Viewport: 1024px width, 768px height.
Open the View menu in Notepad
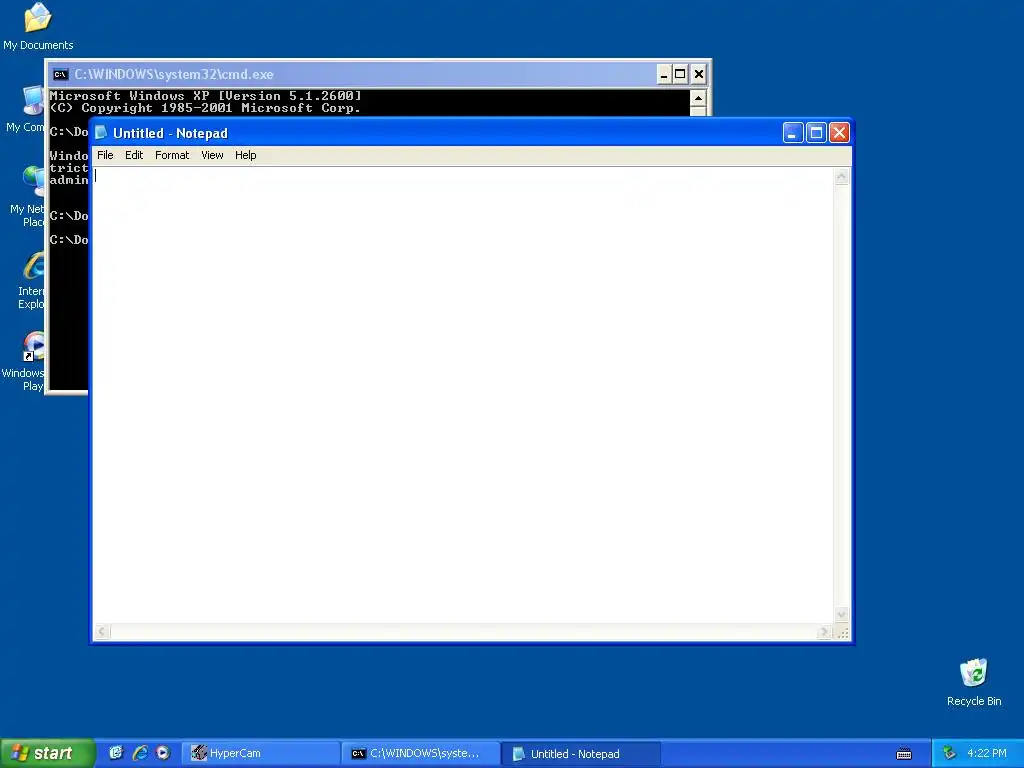tap(212, 155)
